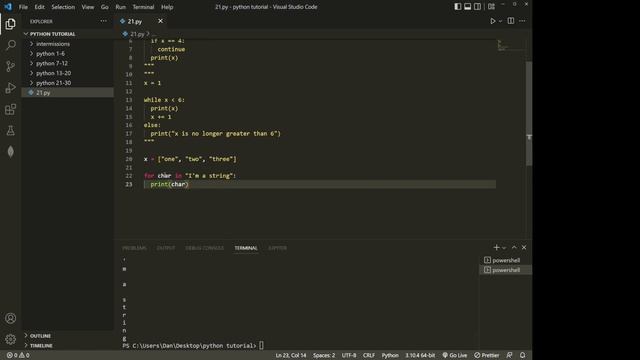Open the Extensions view

11,109
